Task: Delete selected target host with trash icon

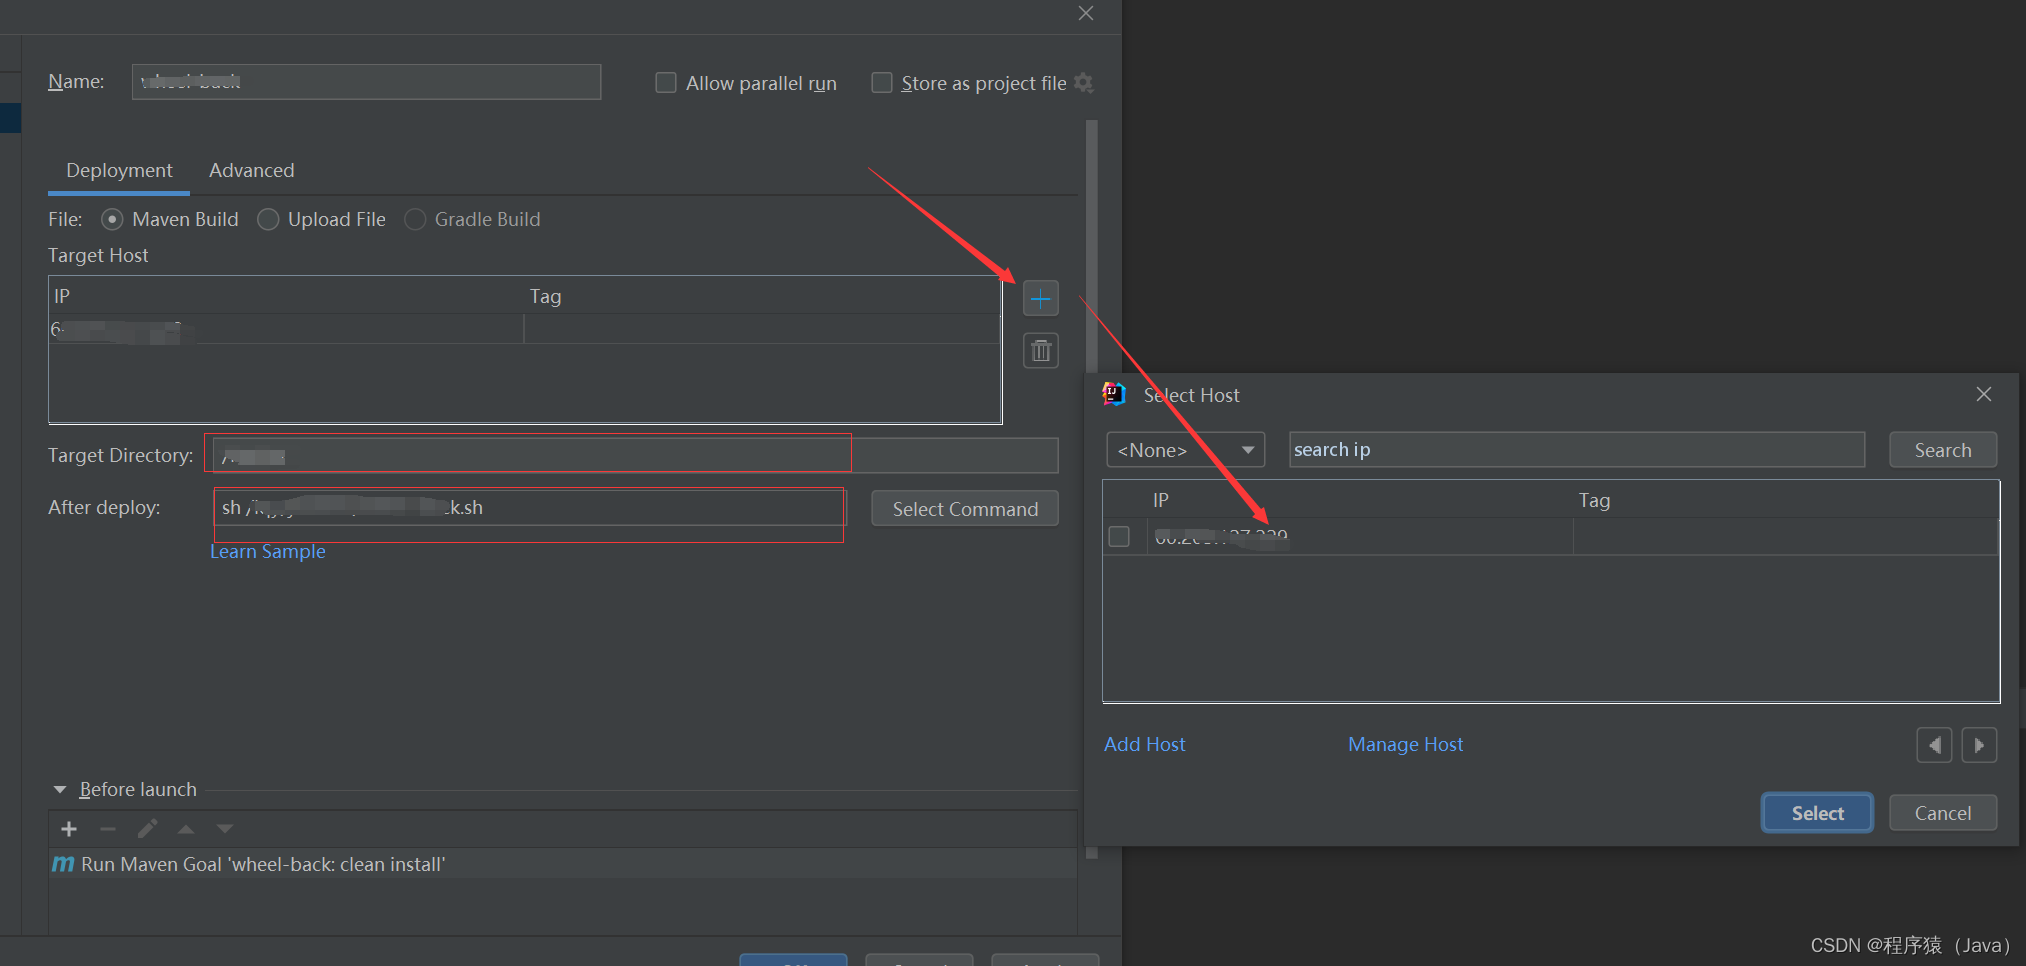Action: 1041,351
